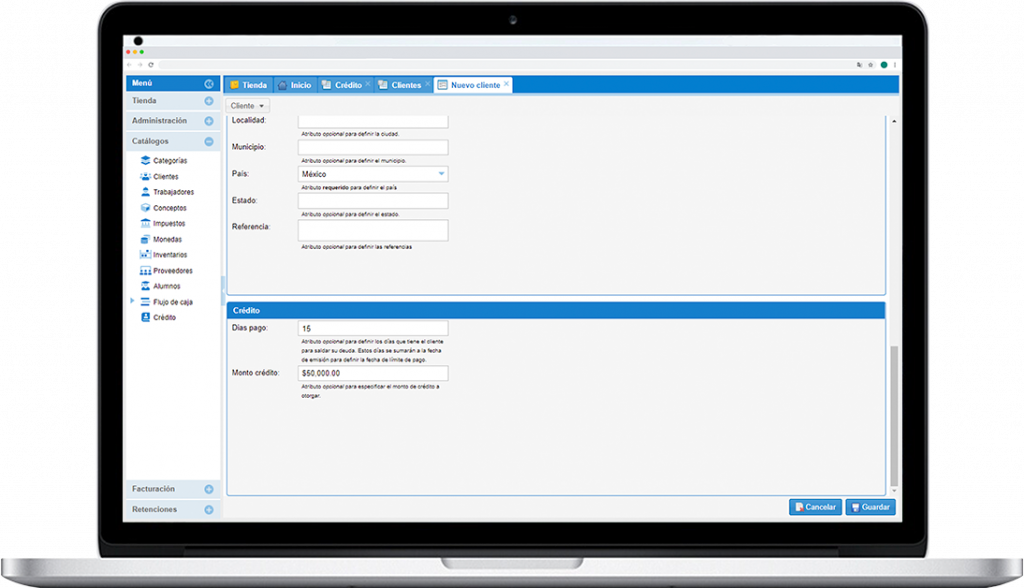The image size is (1024, 588).
Task: Open the Cliente dropdown menu
Action: pos(248,105)
